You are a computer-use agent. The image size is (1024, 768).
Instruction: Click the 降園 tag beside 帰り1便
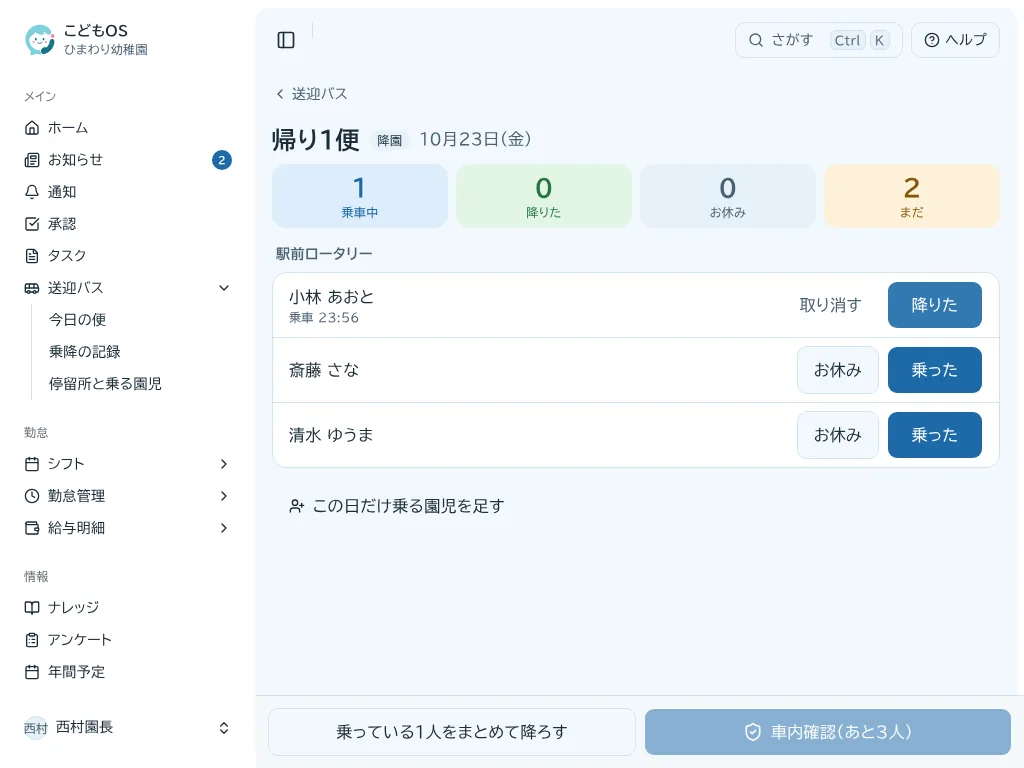[390, 140]
